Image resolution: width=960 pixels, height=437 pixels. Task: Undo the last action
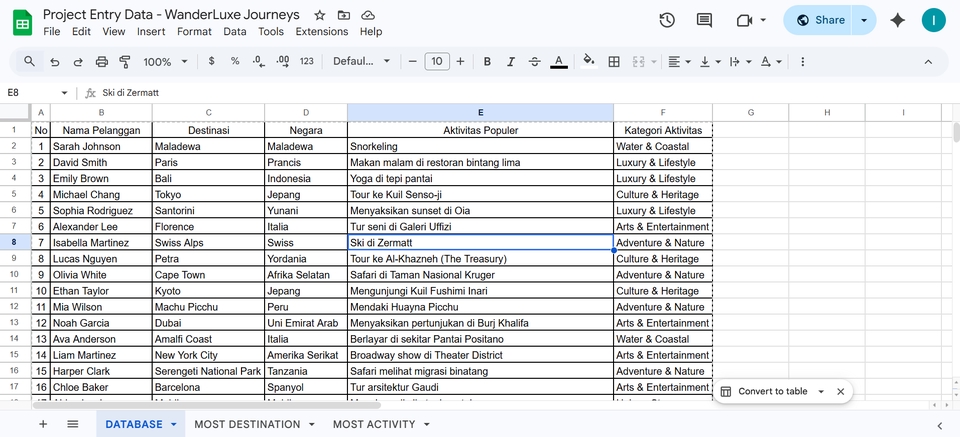[54, 61]
